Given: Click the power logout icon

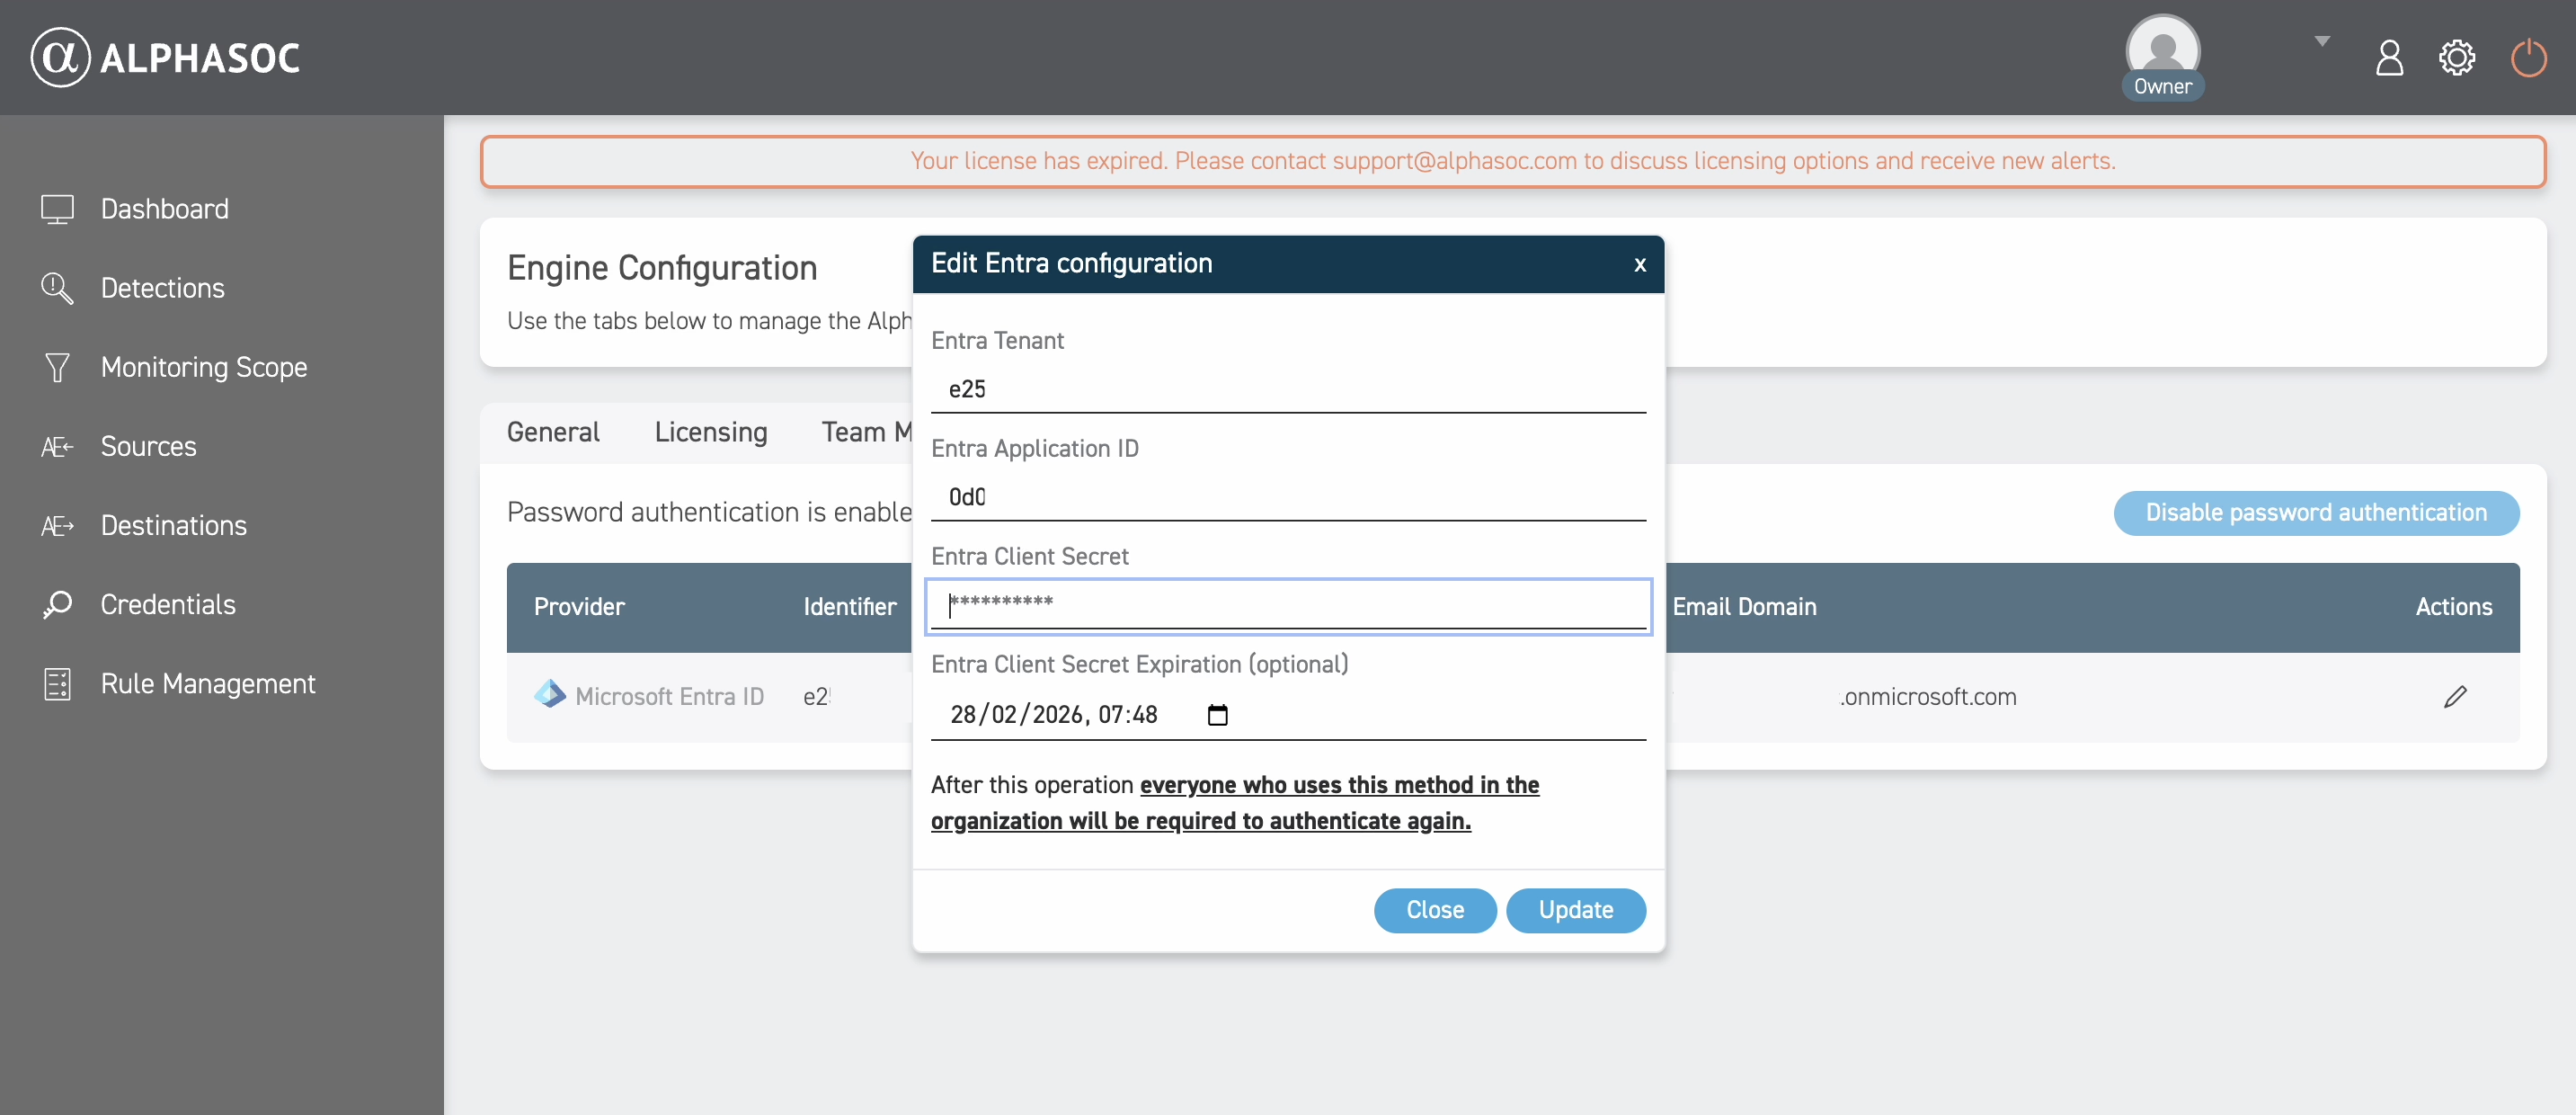Looking at the screenshot, I should pyautogui.click(x=2527, y=58).
